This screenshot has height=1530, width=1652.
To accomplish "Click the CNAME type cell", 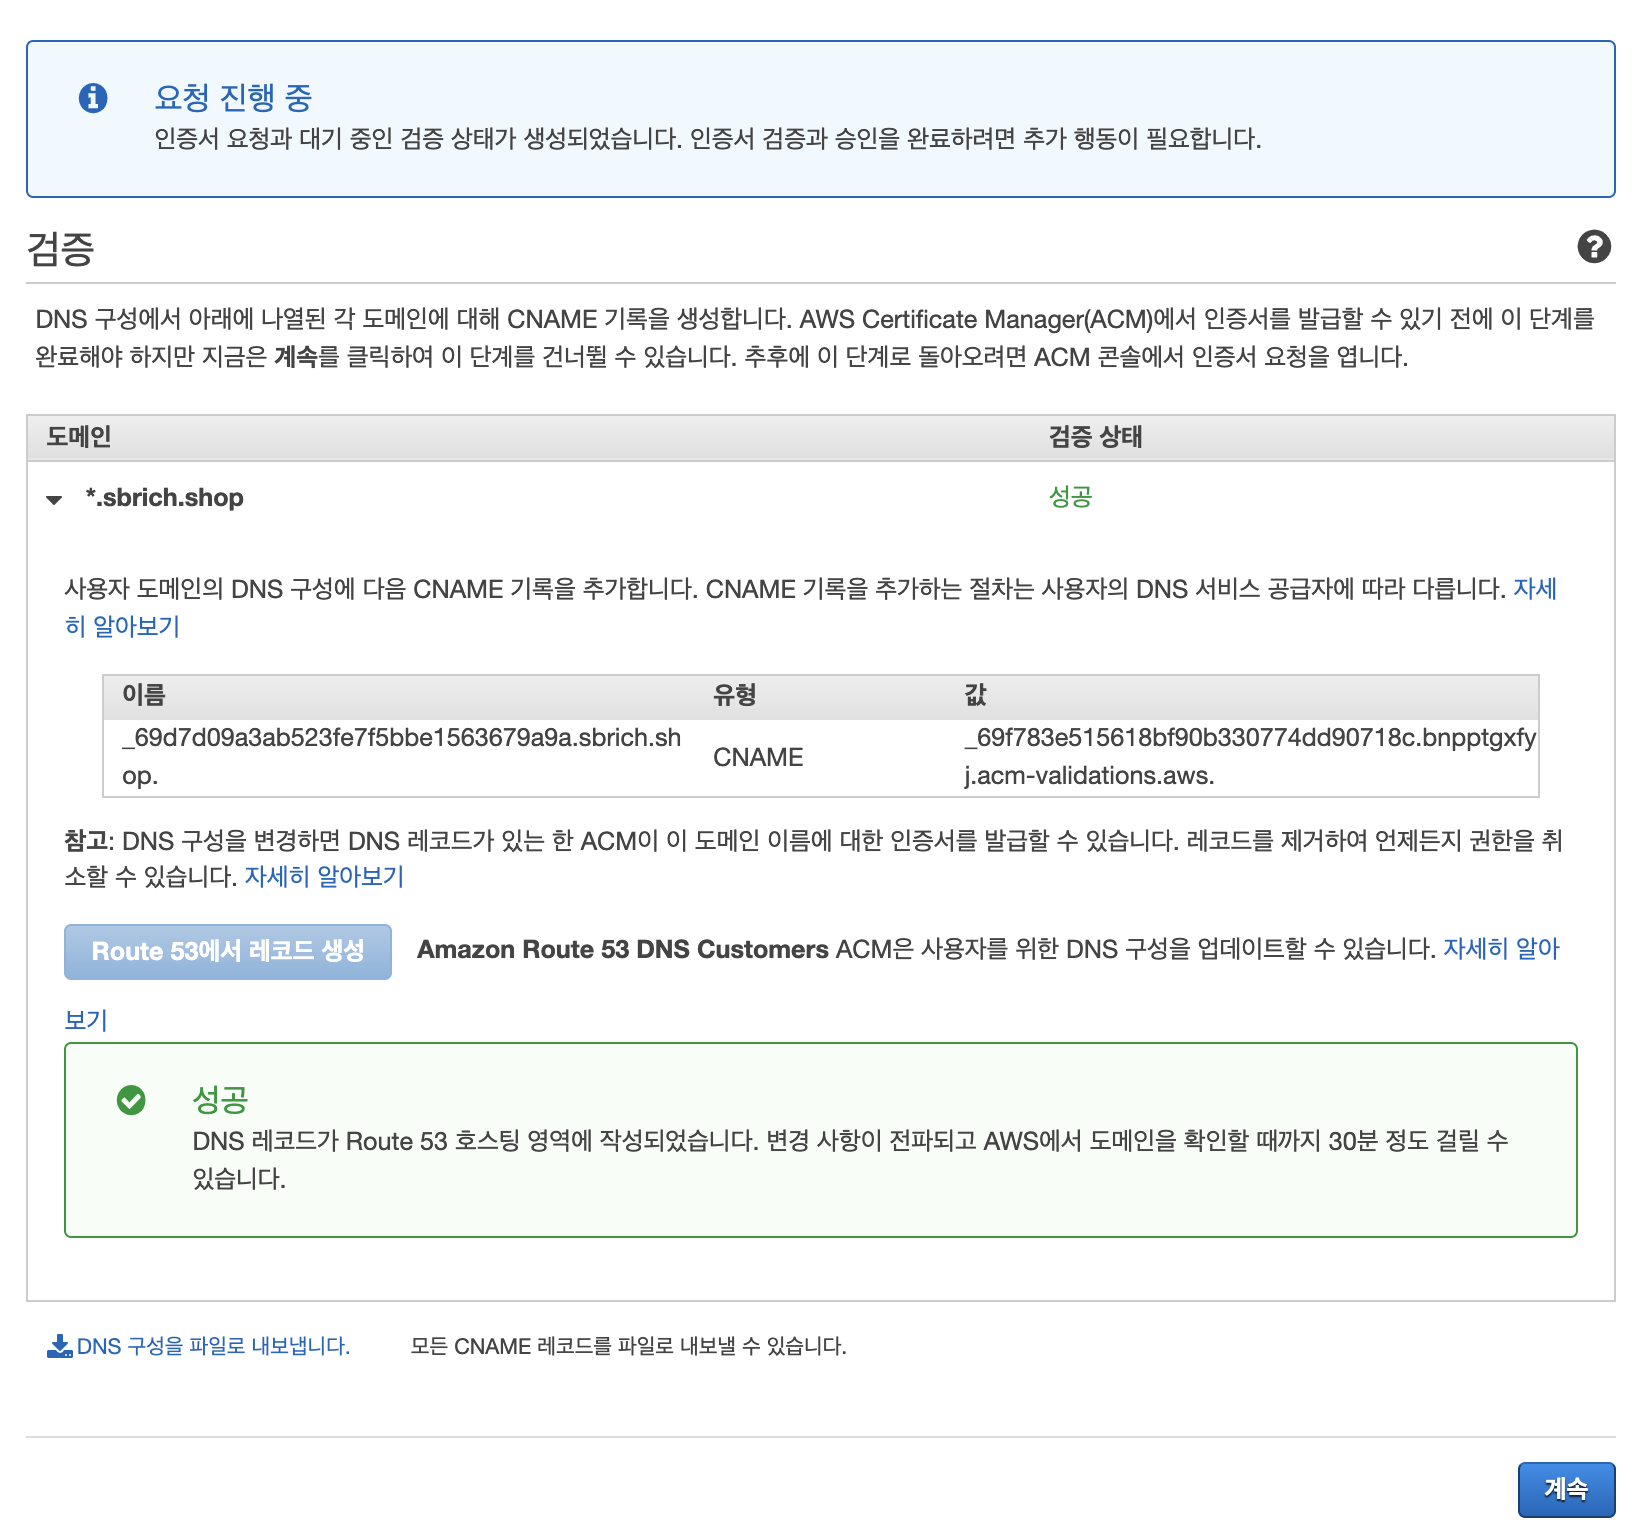I will [x=758, y=757].
